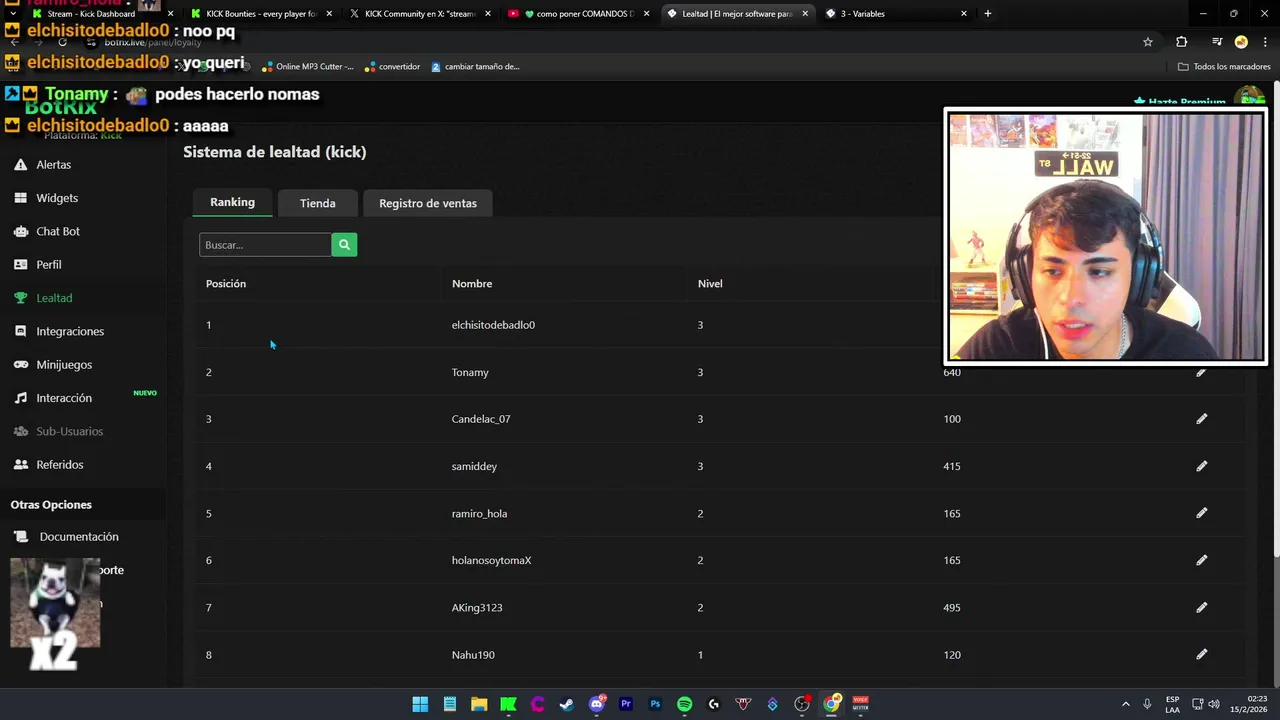
Task: Open the Windows Start menu
Action: [x=420, y=704]
